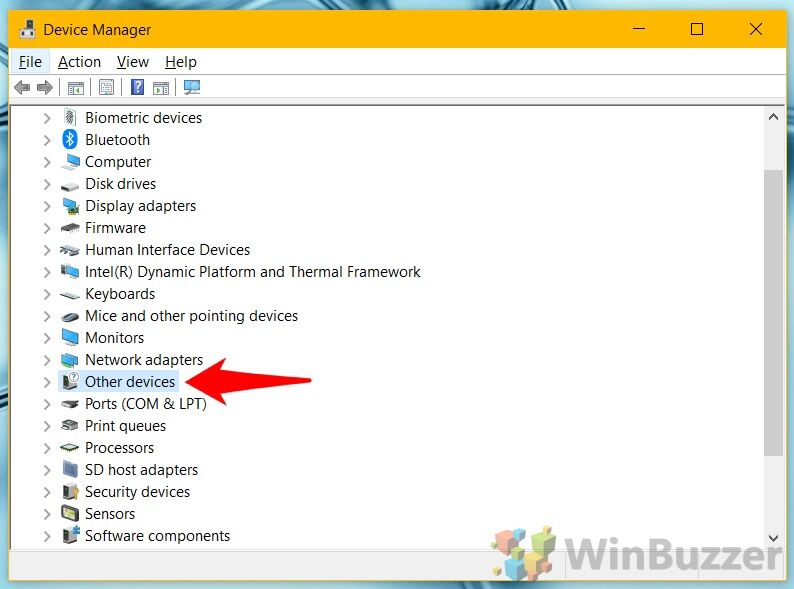
Task: Click the Computer category icon
Action: [70, 162]
